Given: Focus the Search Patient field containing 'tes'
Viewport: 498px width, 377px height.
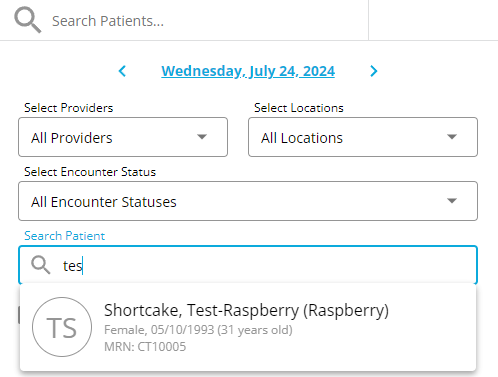Looking at the screenshot, I should tap(248, 265).
